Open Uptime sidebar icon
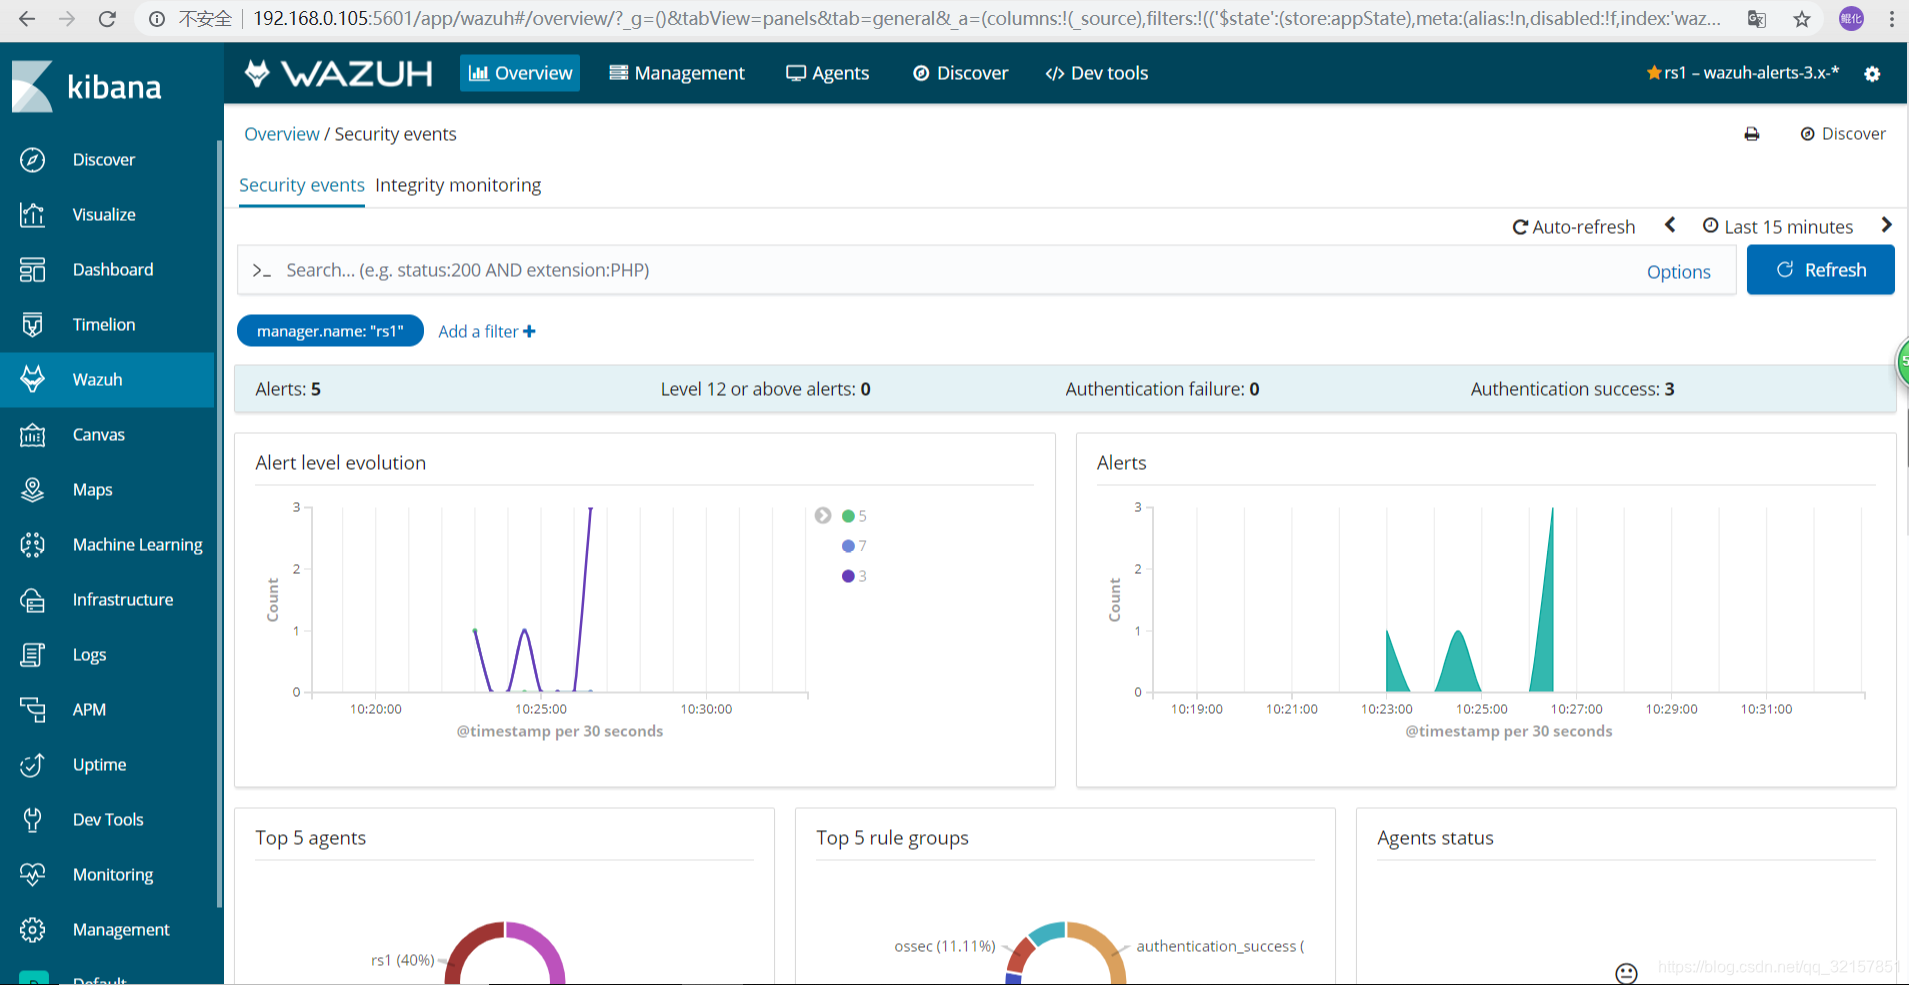This screenshot has width=1909, height=985. (x=33, y=765)
